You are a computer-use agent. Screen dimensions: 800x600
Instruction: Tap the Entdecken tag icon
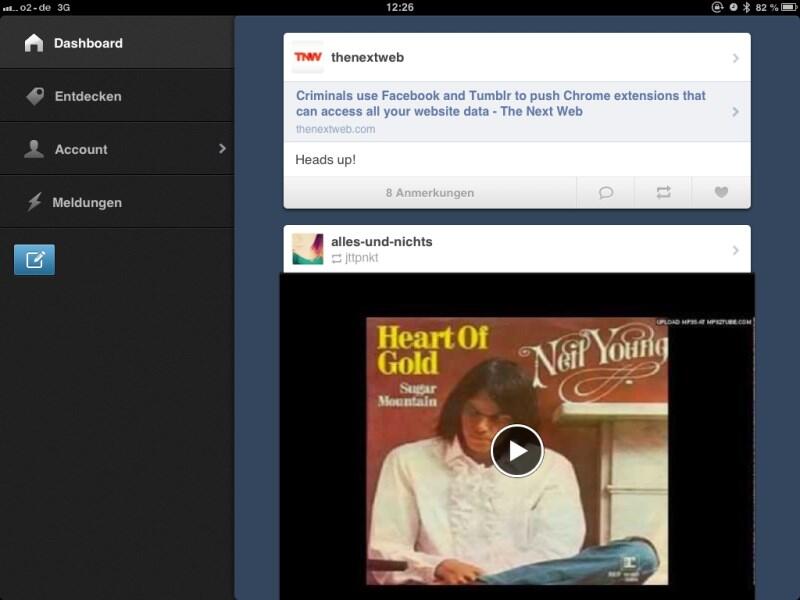(x=35, y=96)
